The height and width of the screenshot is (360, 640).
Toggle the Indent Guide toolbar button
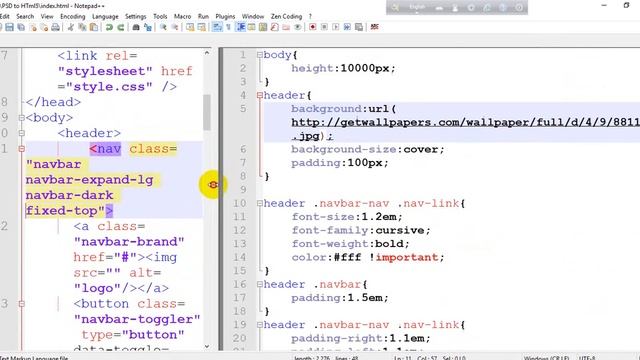pos(240,27)
